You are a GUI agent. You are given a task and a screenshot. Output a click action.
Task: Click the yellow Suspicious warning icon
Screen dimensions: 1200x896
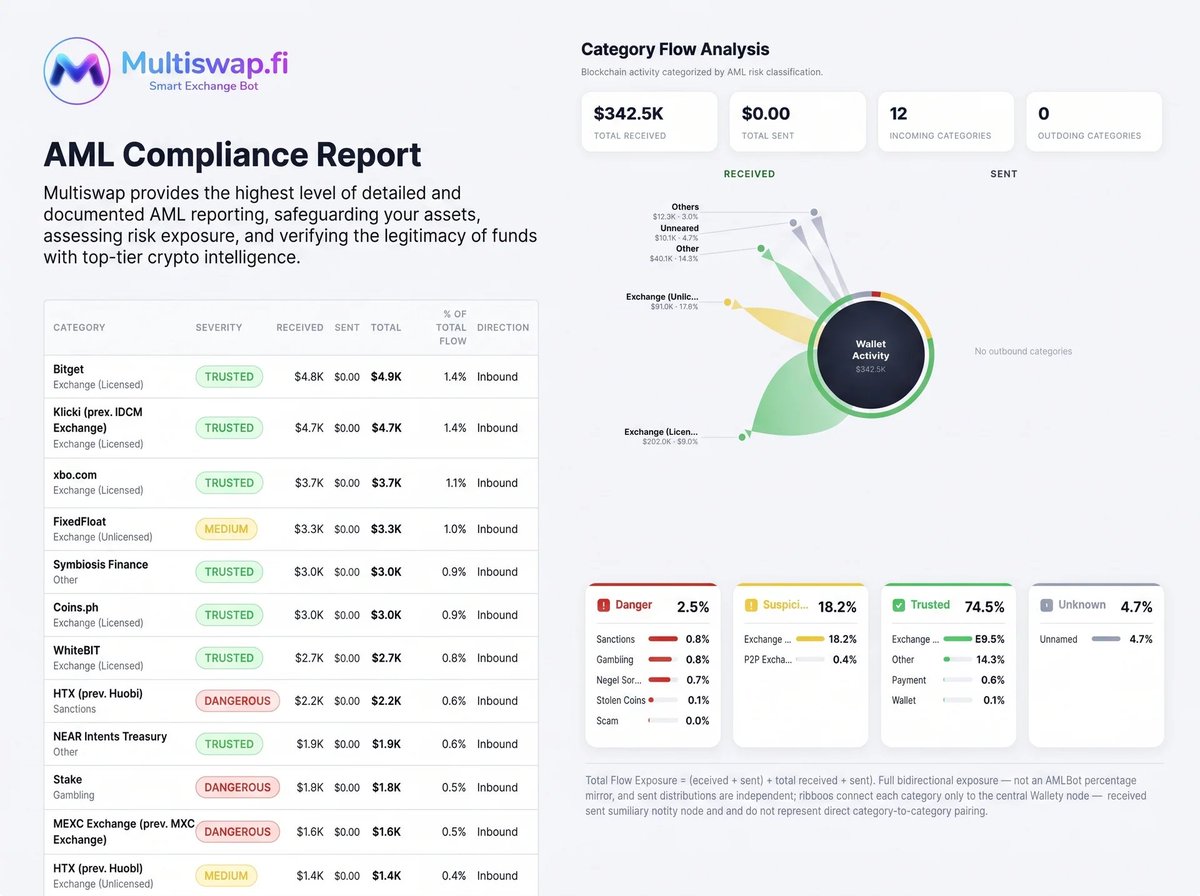coord(751,605)
